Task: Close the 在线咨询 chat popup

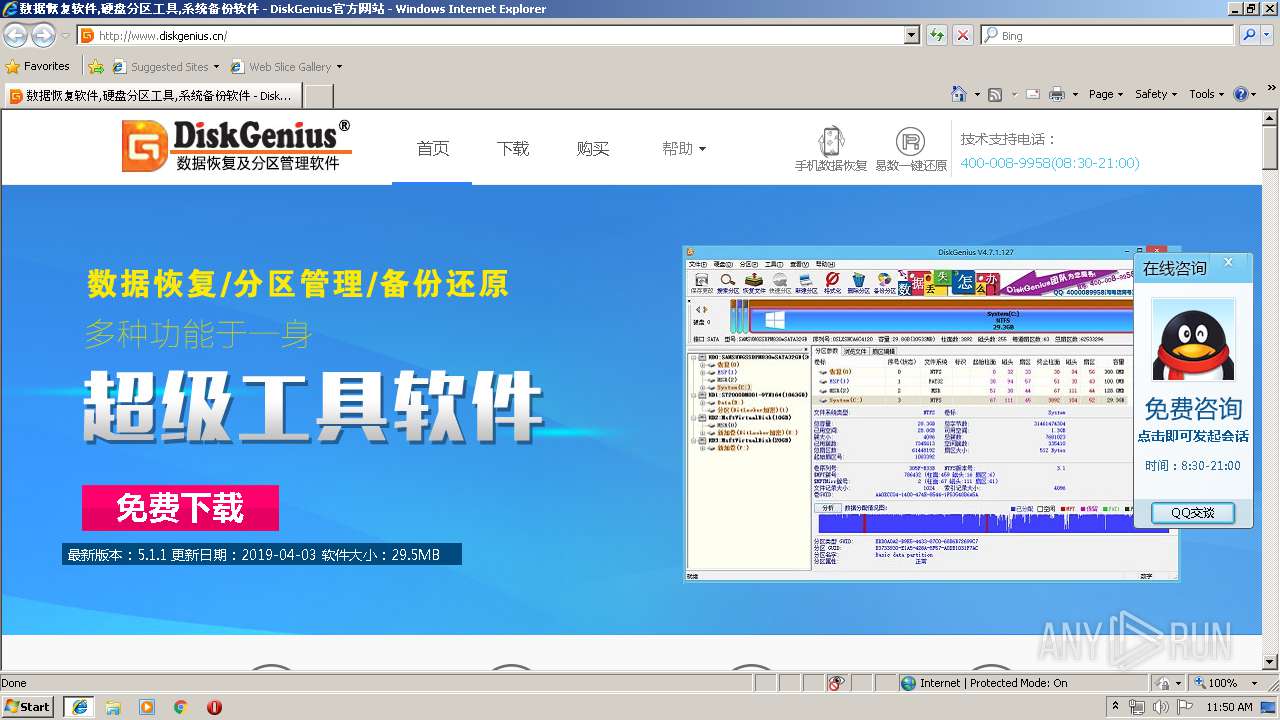Action: tap(1229, 263)
